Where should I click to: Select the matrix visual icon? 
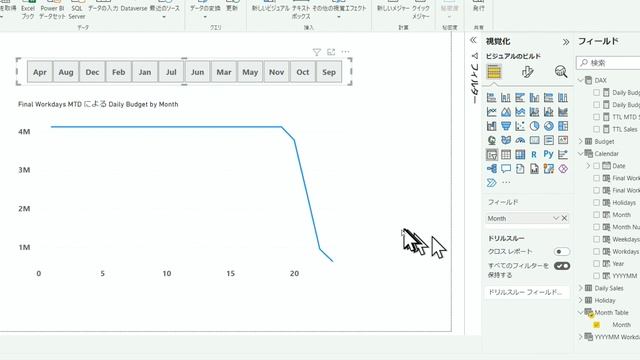pyautogui.click(x=520, y=155)
